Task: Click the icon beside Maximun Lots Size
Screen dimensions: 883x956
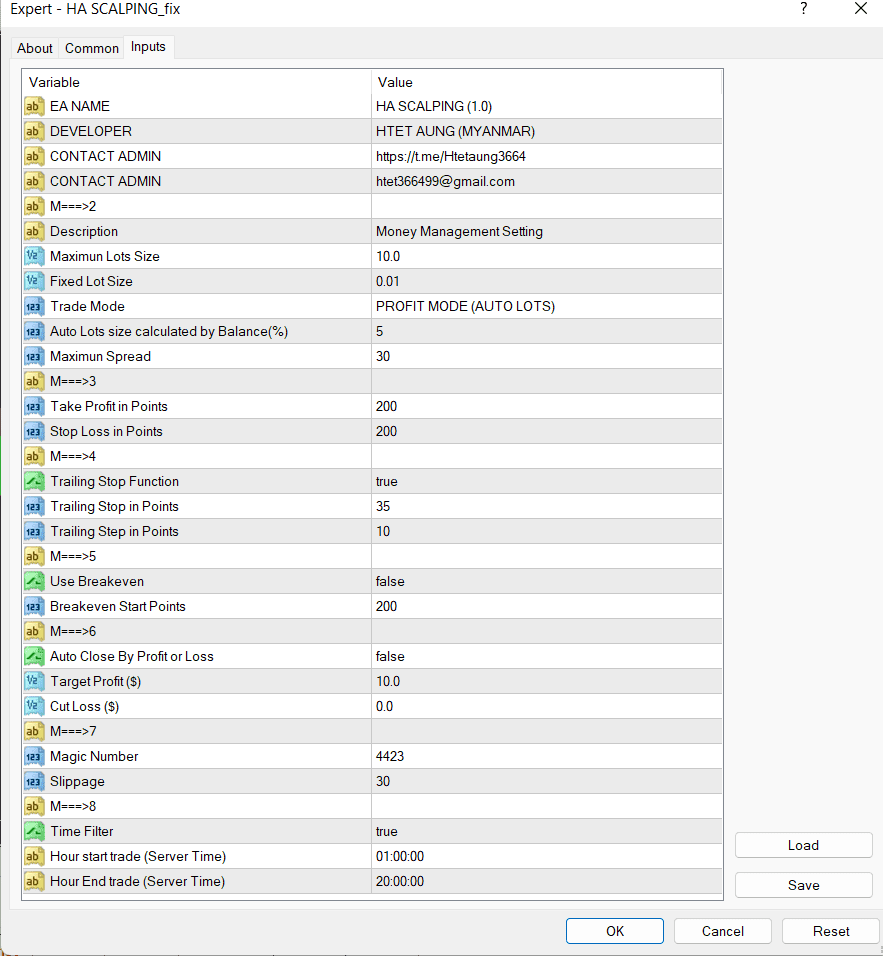Action: pos(34,256)
